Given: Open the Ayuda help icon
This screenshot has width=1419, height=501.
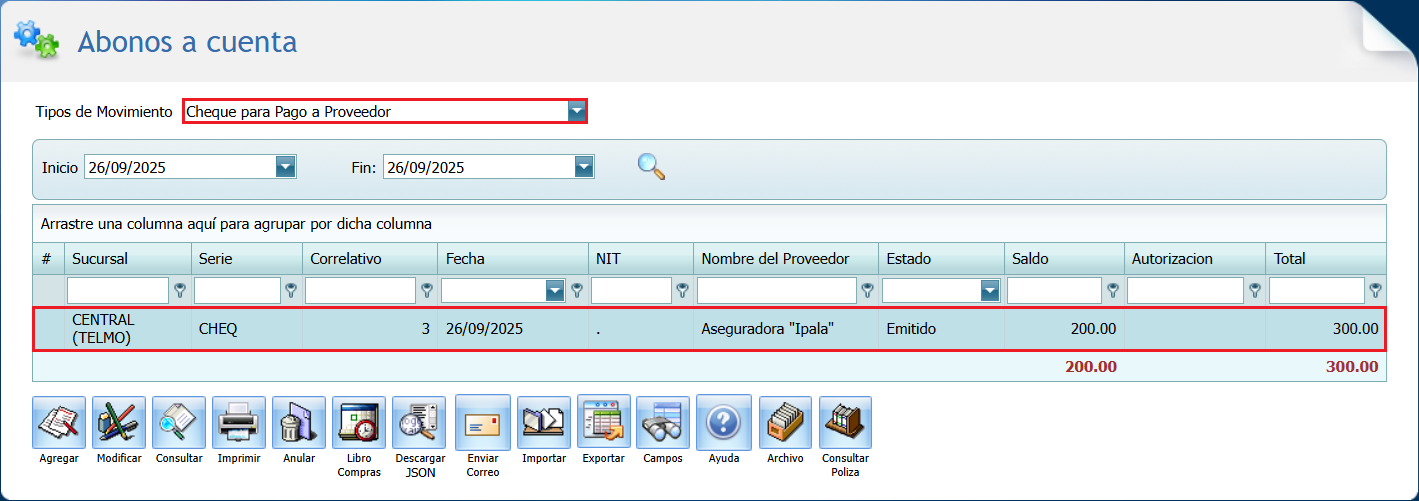Looking at the screenshot, I should pos(723,423).
